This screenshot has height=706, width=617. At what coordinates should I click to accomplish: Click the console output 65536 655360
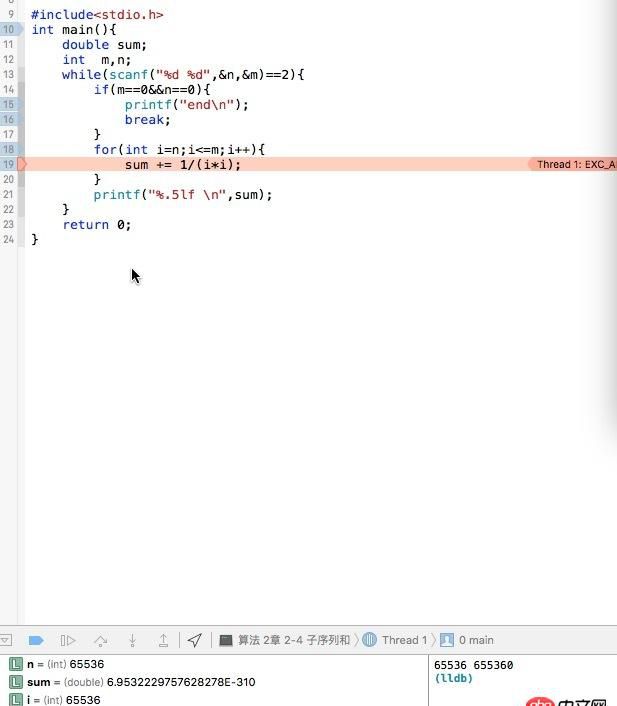(x=473, y=665)
